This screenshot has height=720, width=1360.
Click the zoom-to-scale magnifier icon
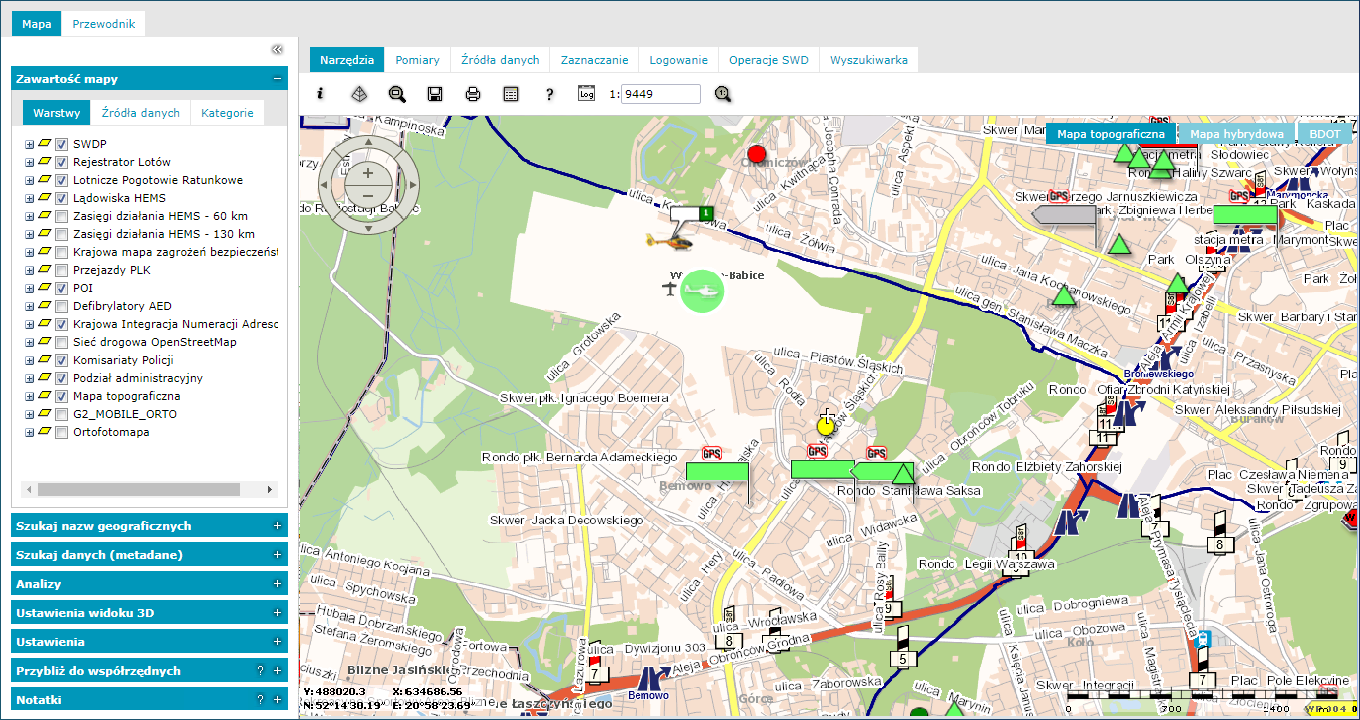[723, 94]
